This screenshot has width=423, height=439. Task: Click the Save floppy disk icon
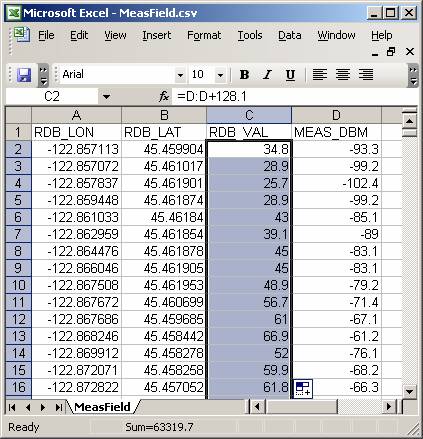click(x=24, y=75)
